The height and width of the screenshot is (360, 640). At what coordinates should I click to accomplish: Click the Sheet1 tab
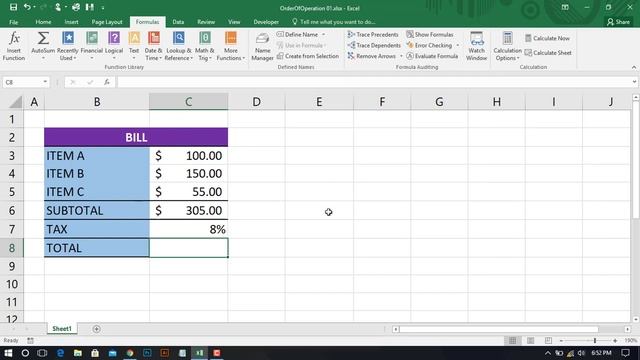pos(62,329)
